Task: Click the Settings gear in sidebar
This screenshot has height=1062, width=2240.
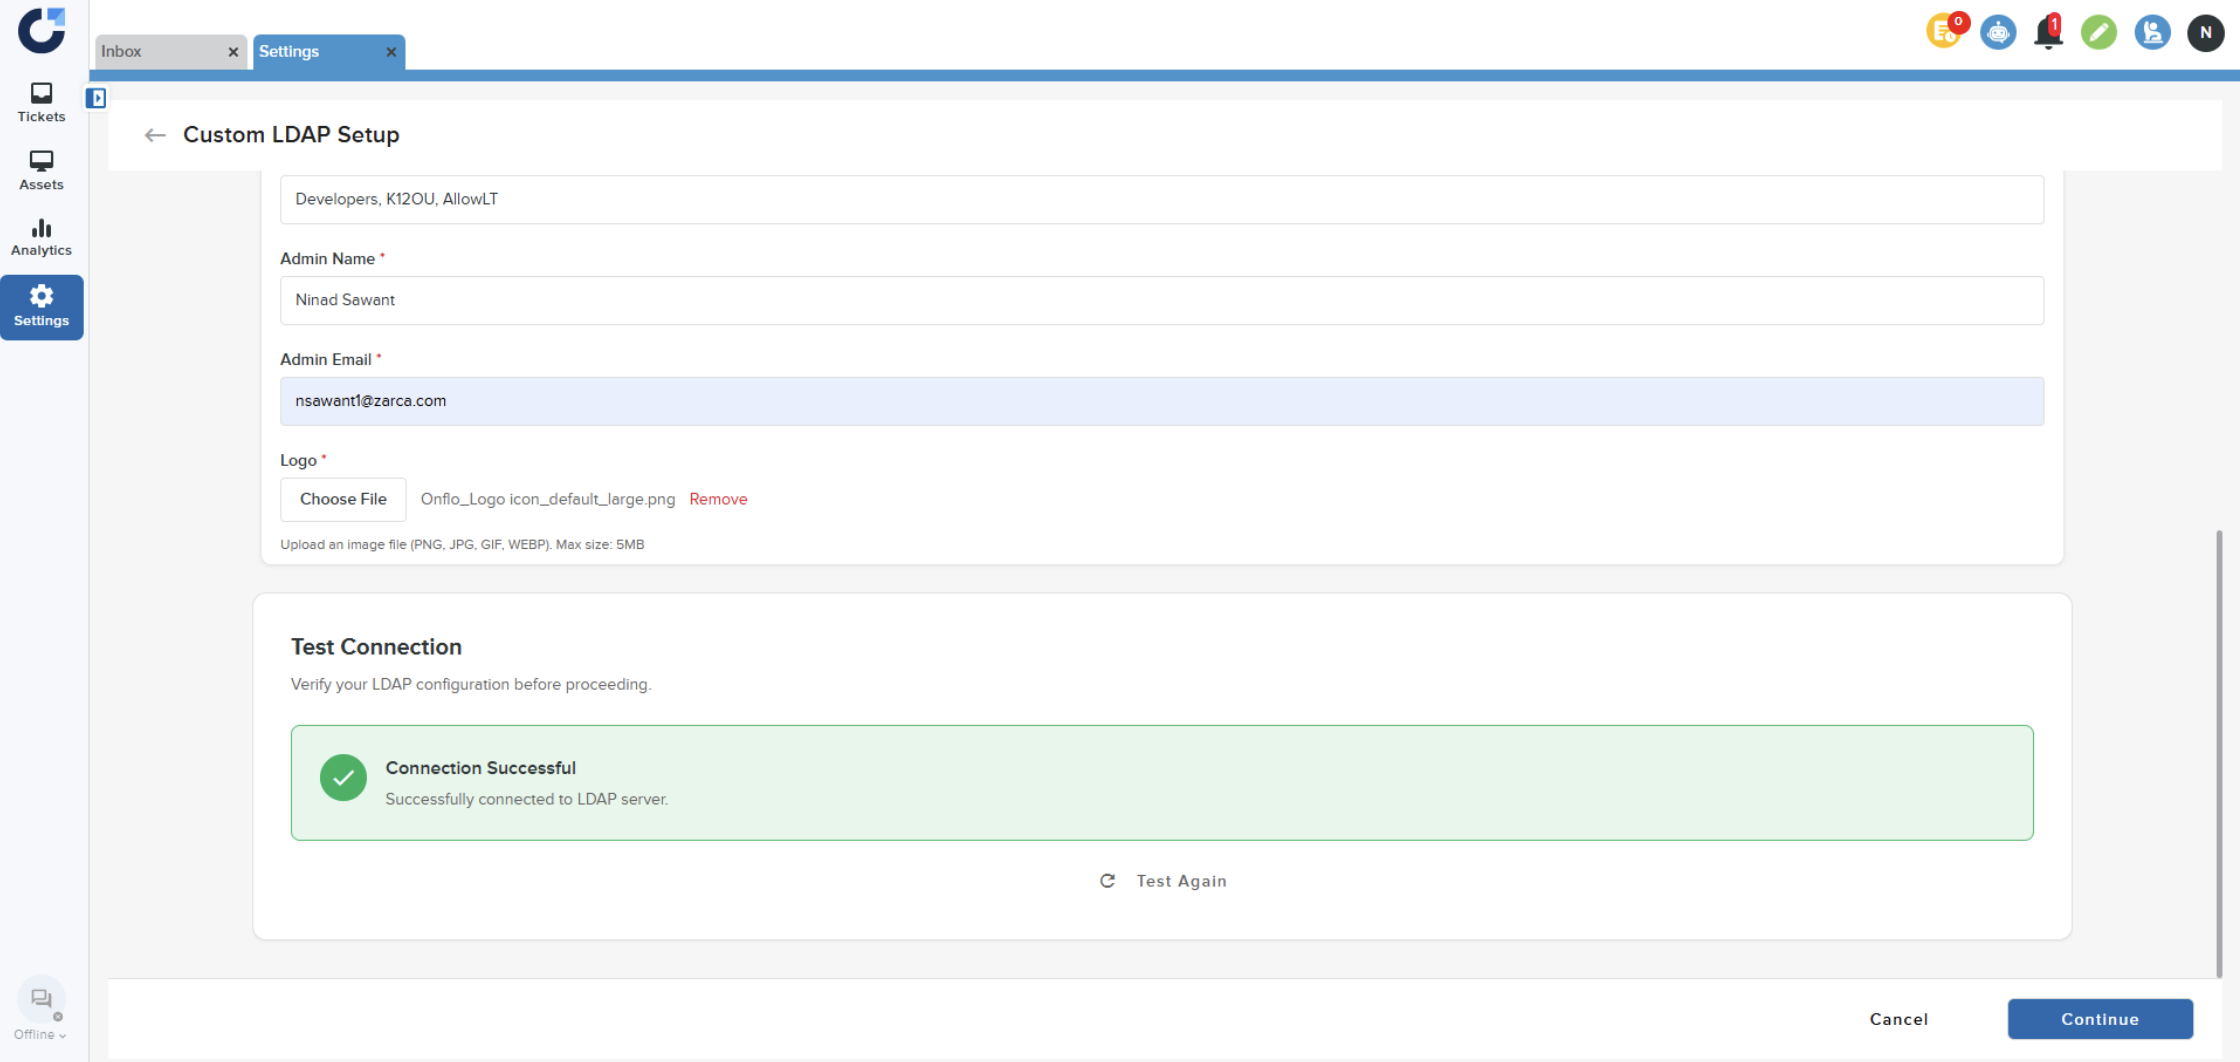Action: [41, 306]
